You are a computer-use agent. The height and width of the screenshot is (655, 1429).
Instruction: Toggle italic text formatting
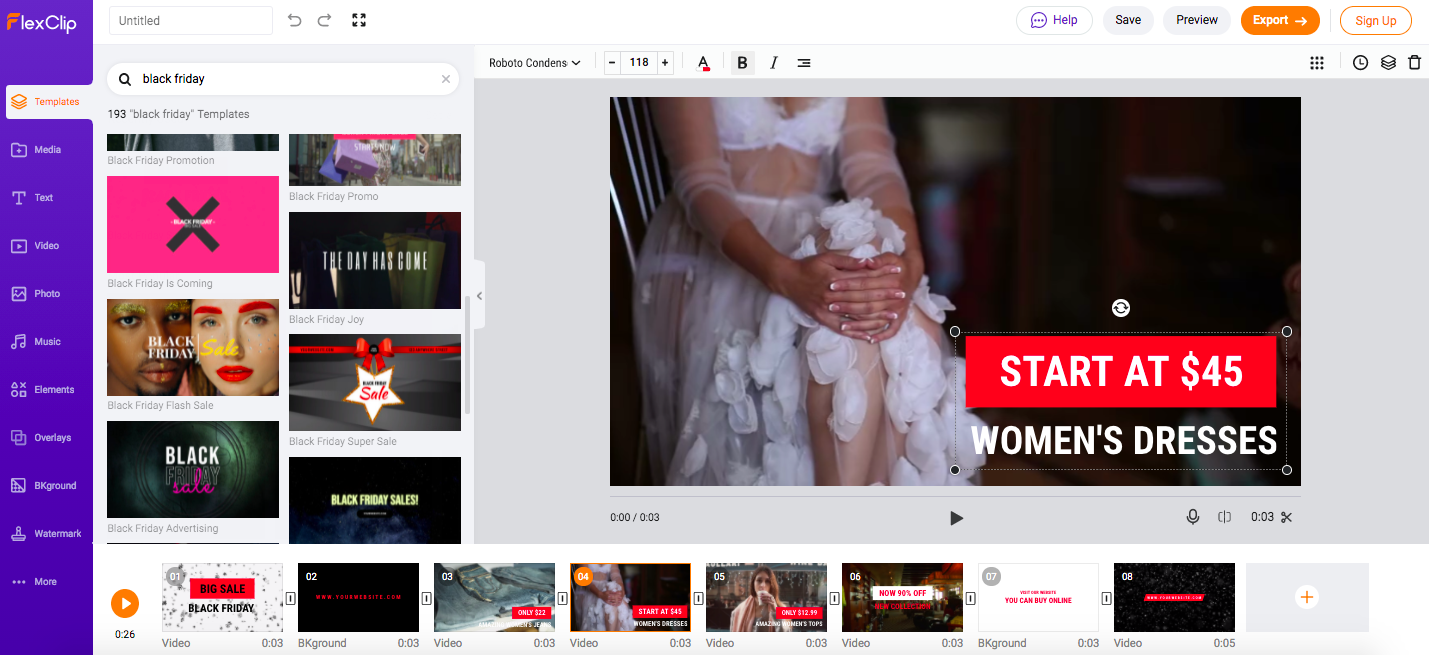coord(773,62)
